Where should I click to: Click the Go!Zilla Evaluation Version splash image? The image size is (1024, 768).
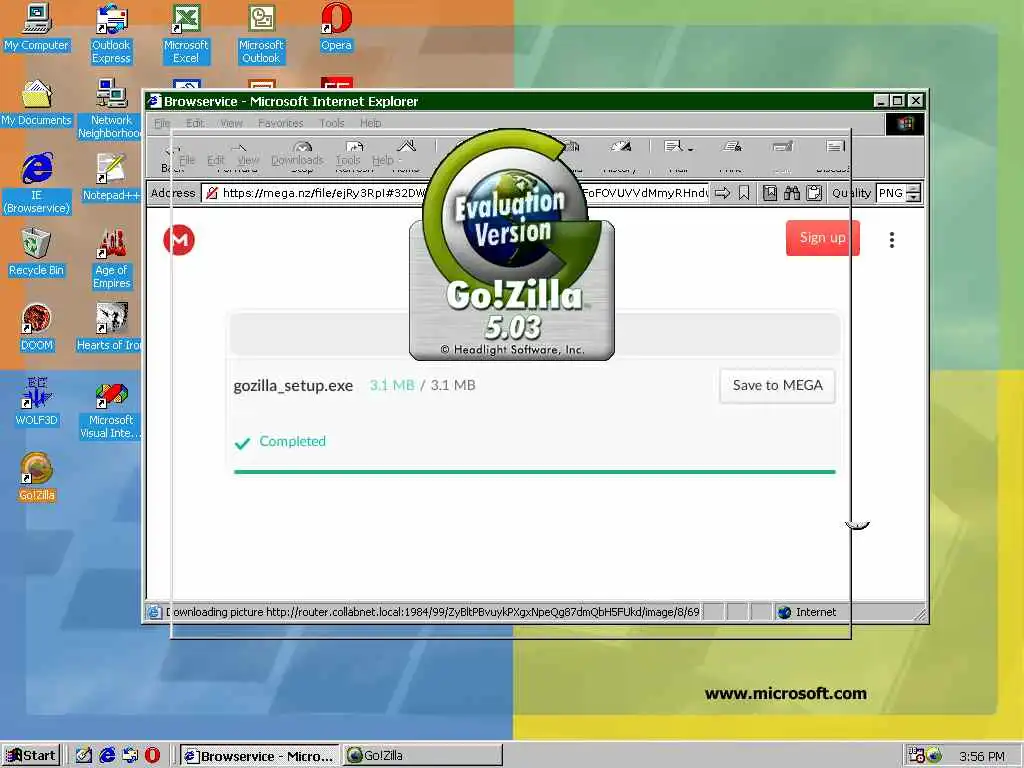pyautogui.click(x=512, y=245)
